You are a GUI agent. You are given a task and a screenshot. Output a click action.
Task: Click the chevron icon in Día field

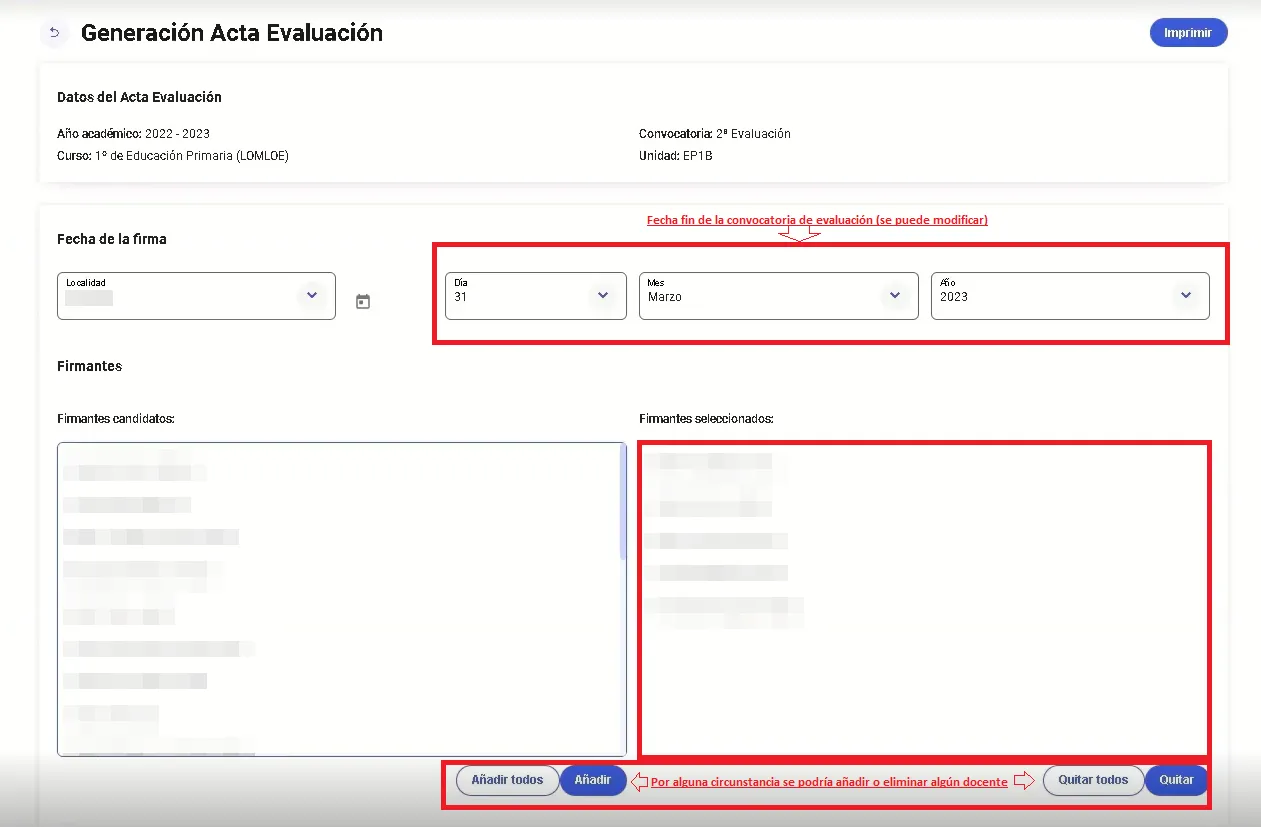coord(602,296)
